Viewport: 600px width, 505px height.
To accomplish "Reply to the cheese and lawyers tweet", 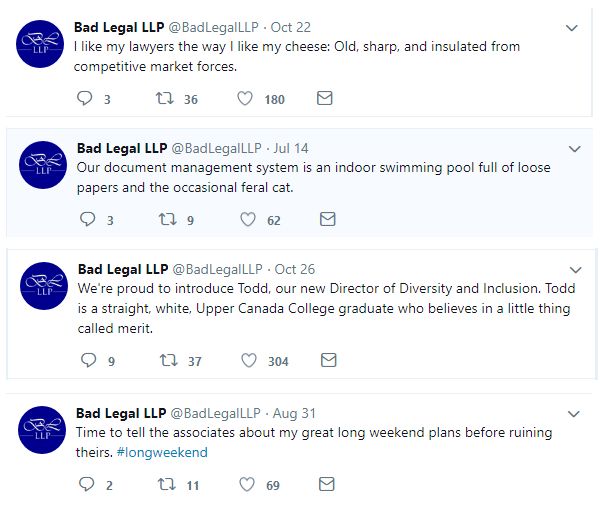I will pyautogui.click(x=86, y=98).
